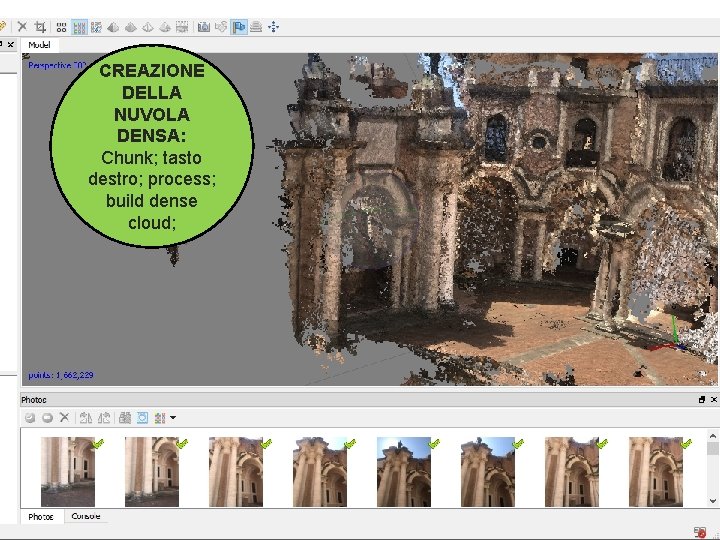Switch to dense cloud classes view
The image size is (720, 540).
pos(96,27)
